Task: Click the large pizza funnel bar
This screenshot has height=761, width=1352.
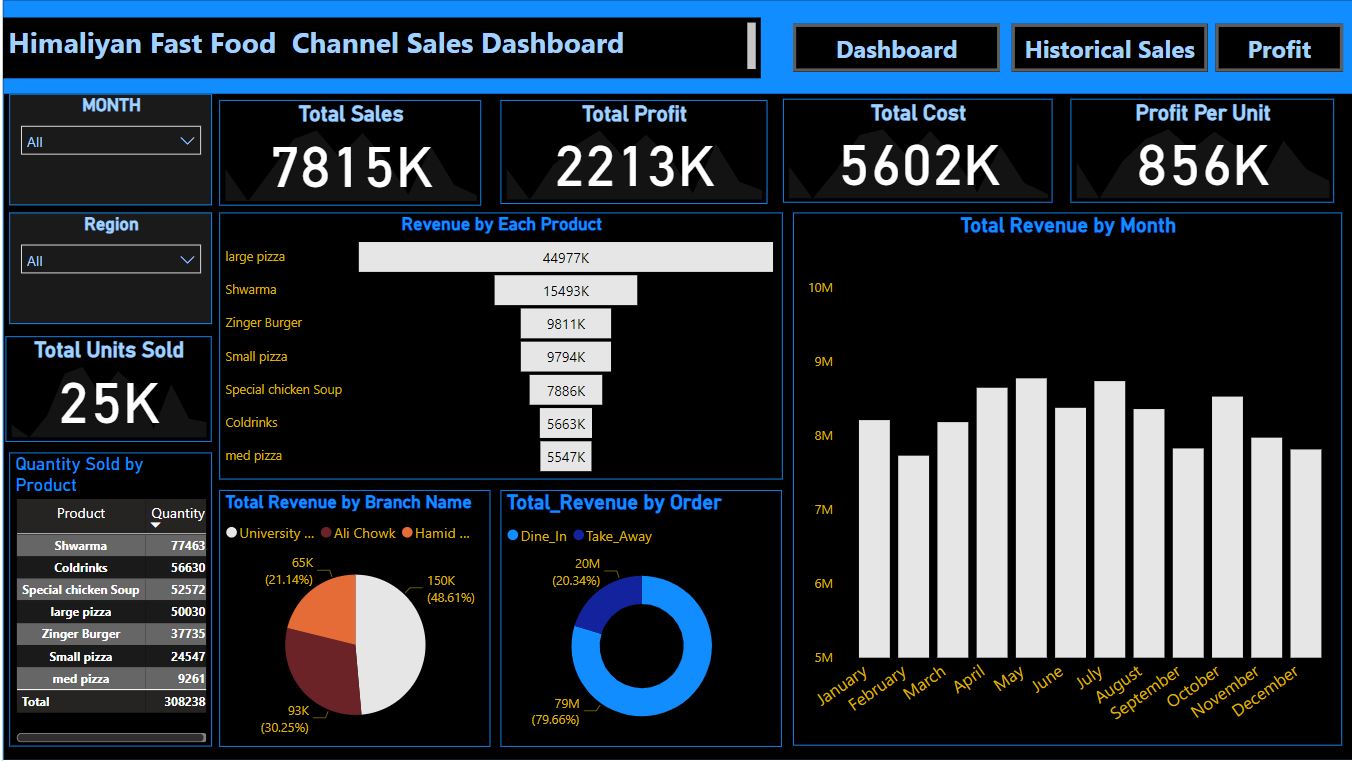Action: [565, 257]
